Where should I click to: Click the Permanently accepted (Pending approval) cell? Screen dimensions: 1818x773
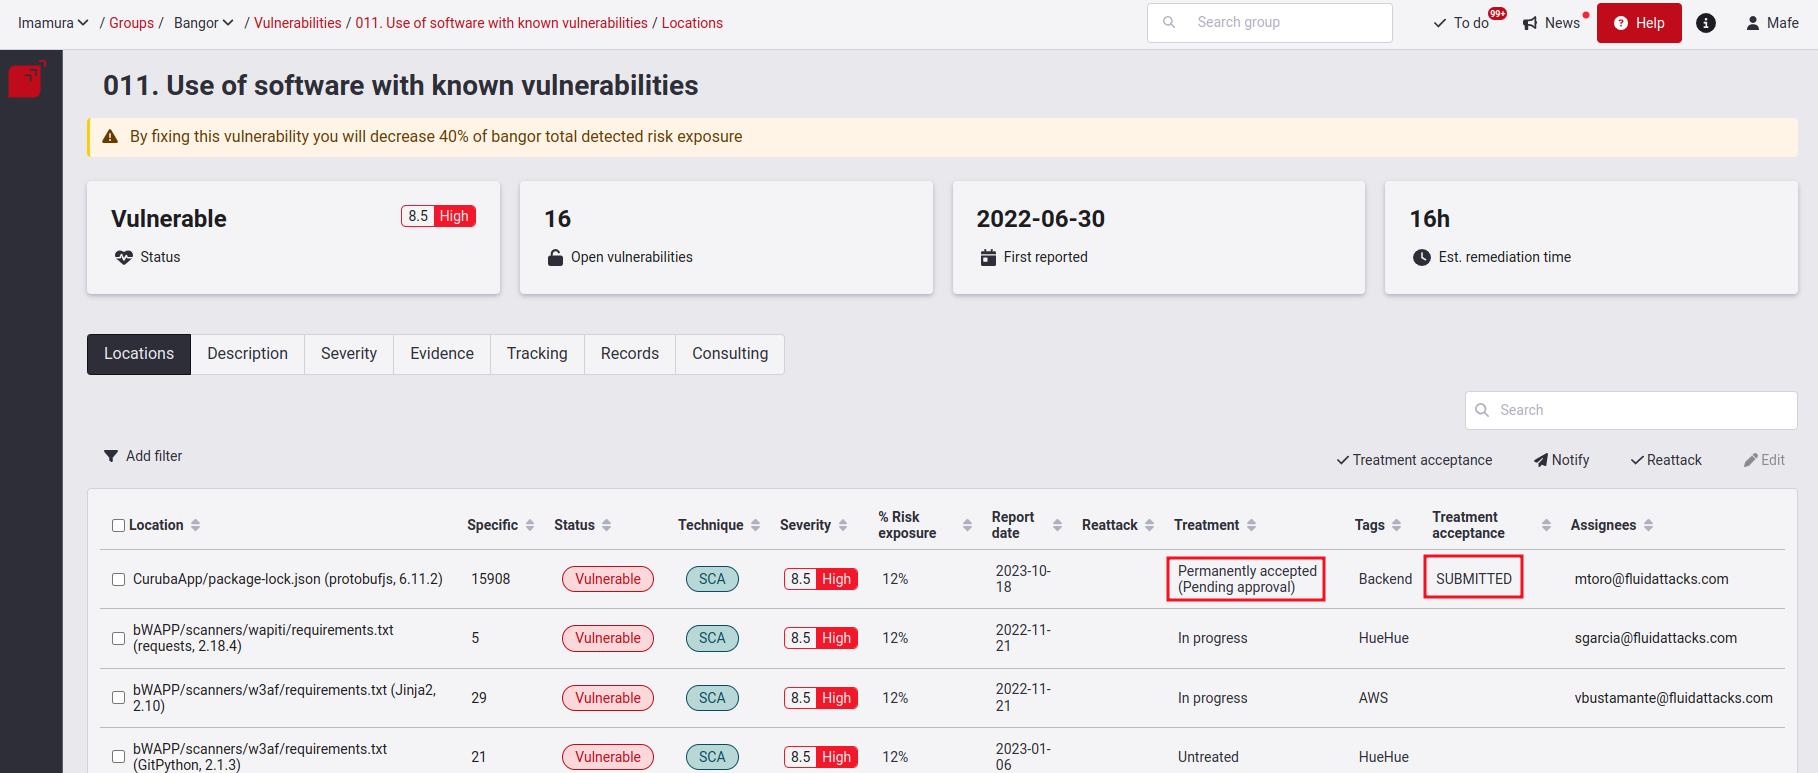coord(1246,579)
